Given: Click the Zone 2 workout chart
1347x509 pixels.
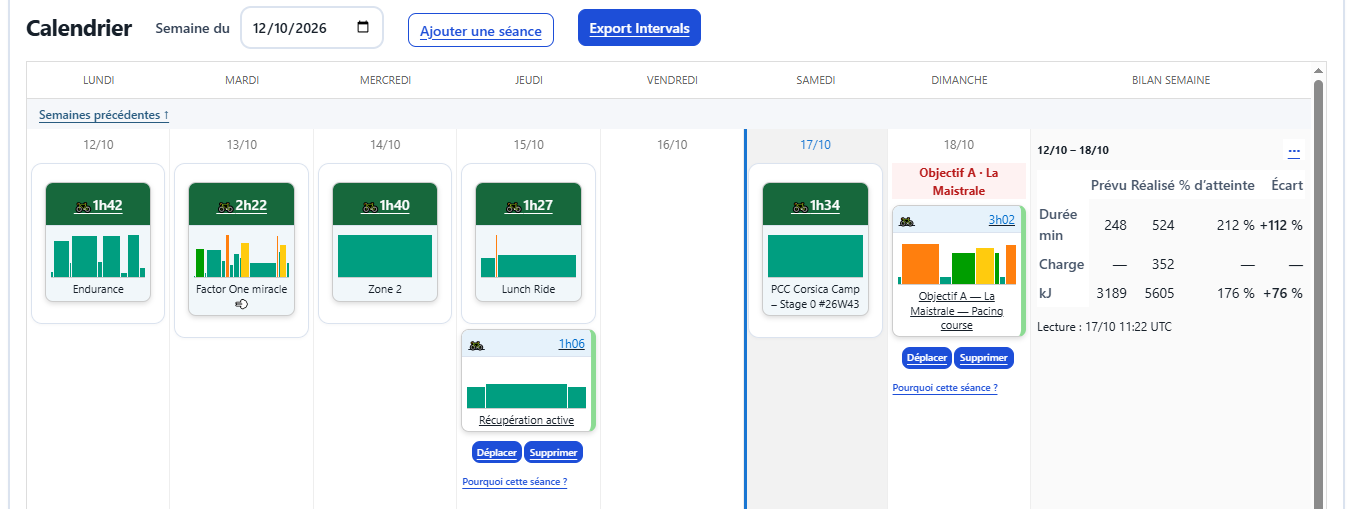Looking at the screenshot, I should 385,256.
